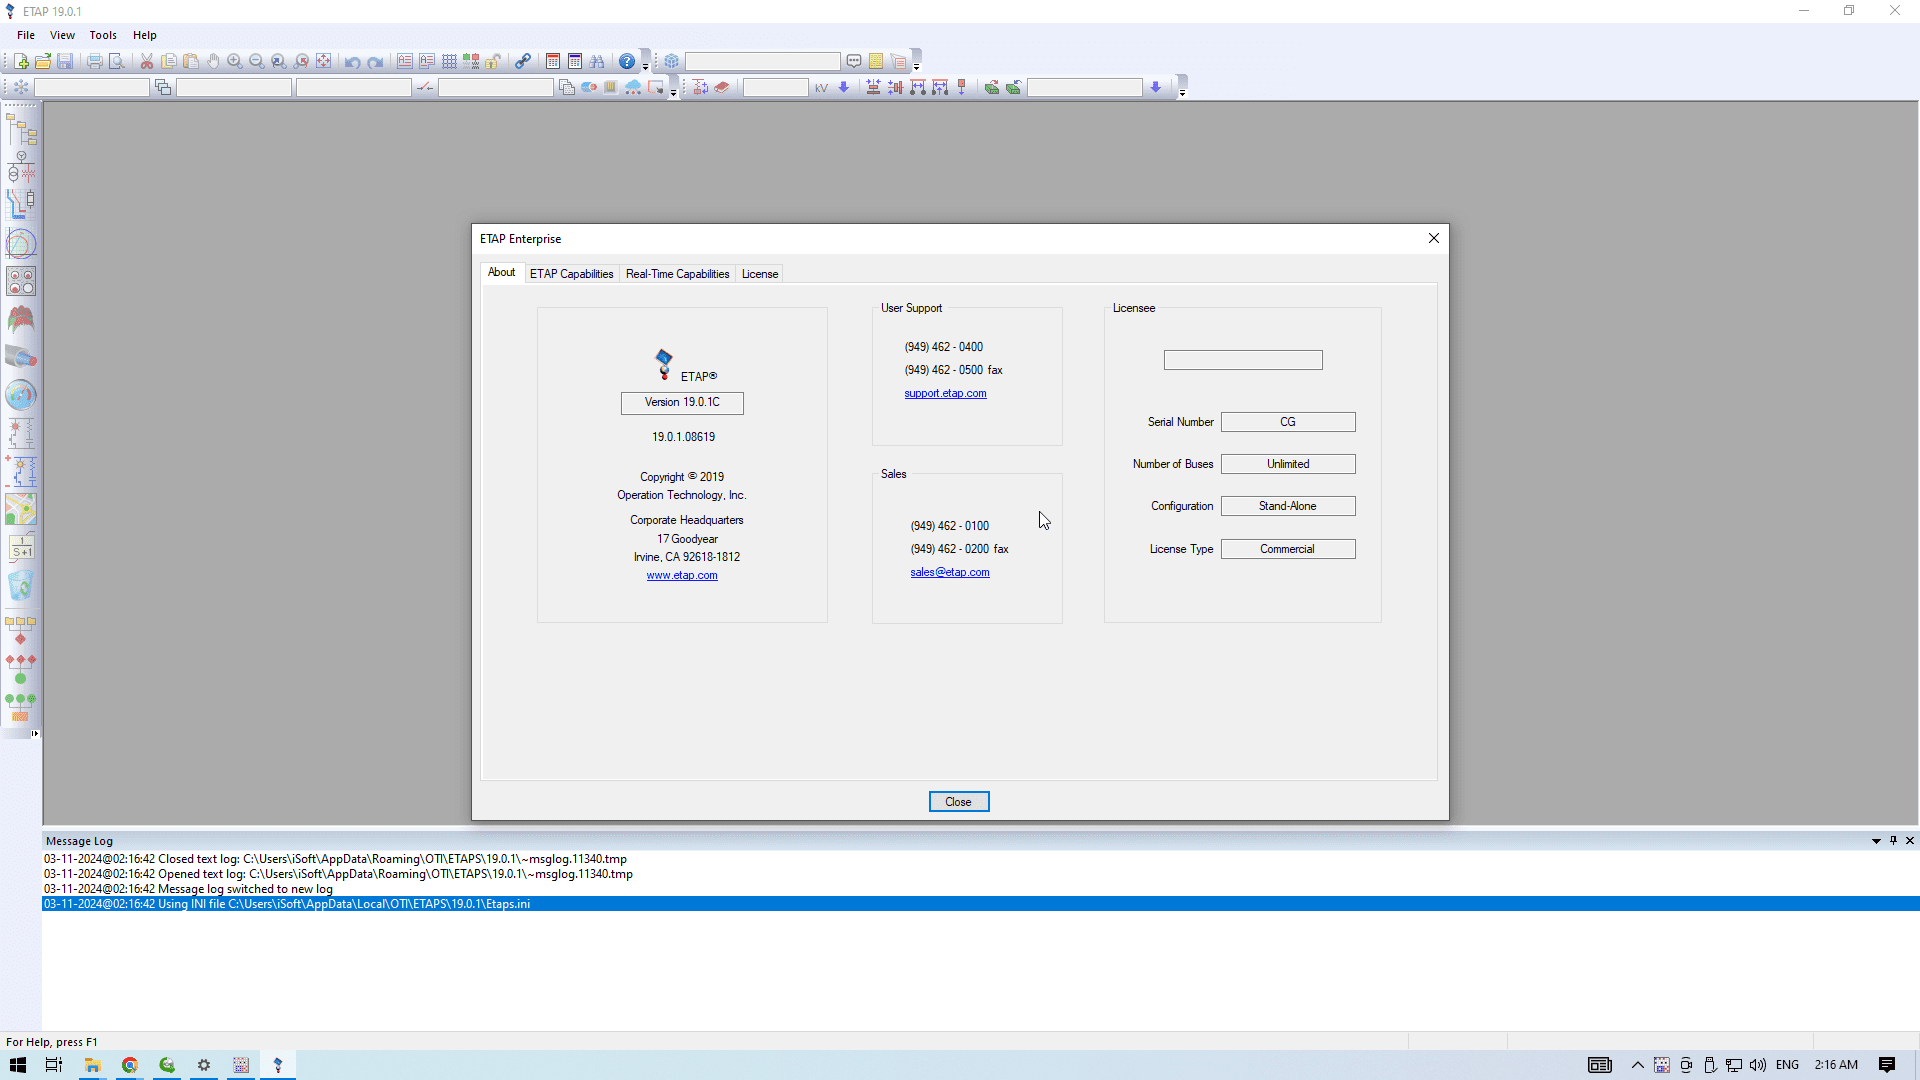Click the Open Project folder icon
The width and height of the screenshot is (1920, 1080).
pos(43,62)
